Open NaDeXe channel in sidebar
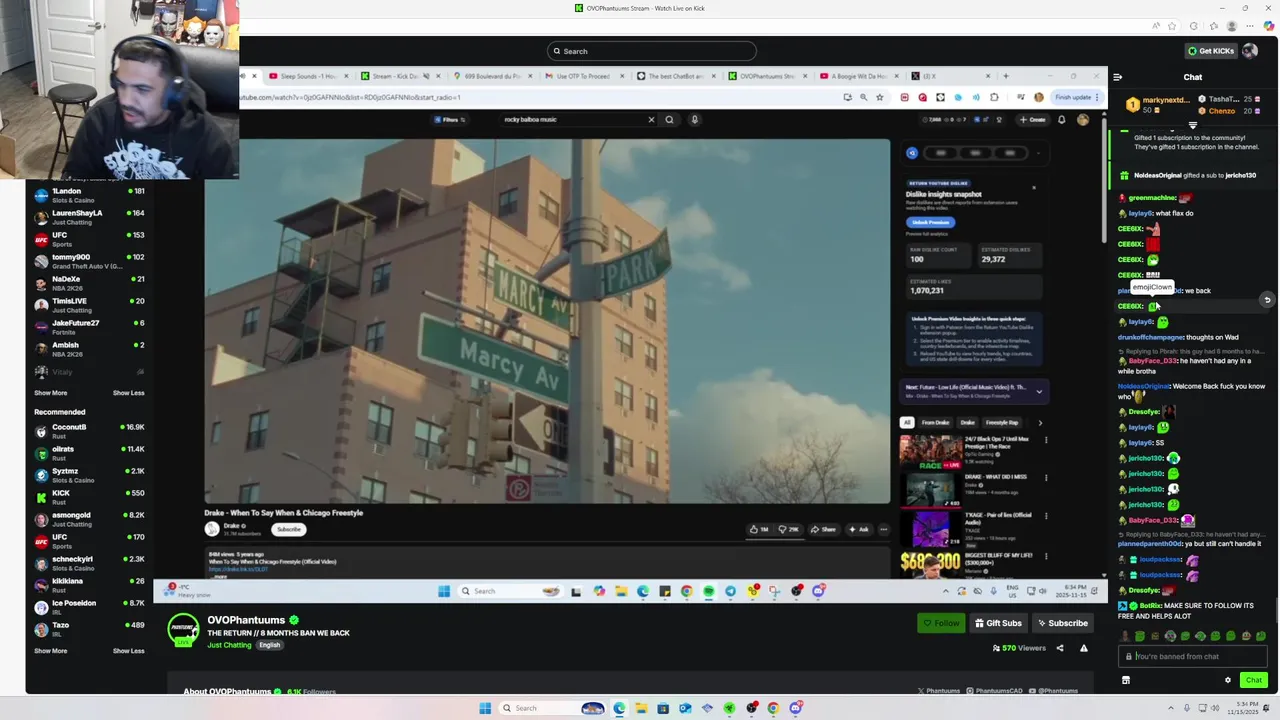The width and height of the screenshot is (1280, 720). click(90, 283)
